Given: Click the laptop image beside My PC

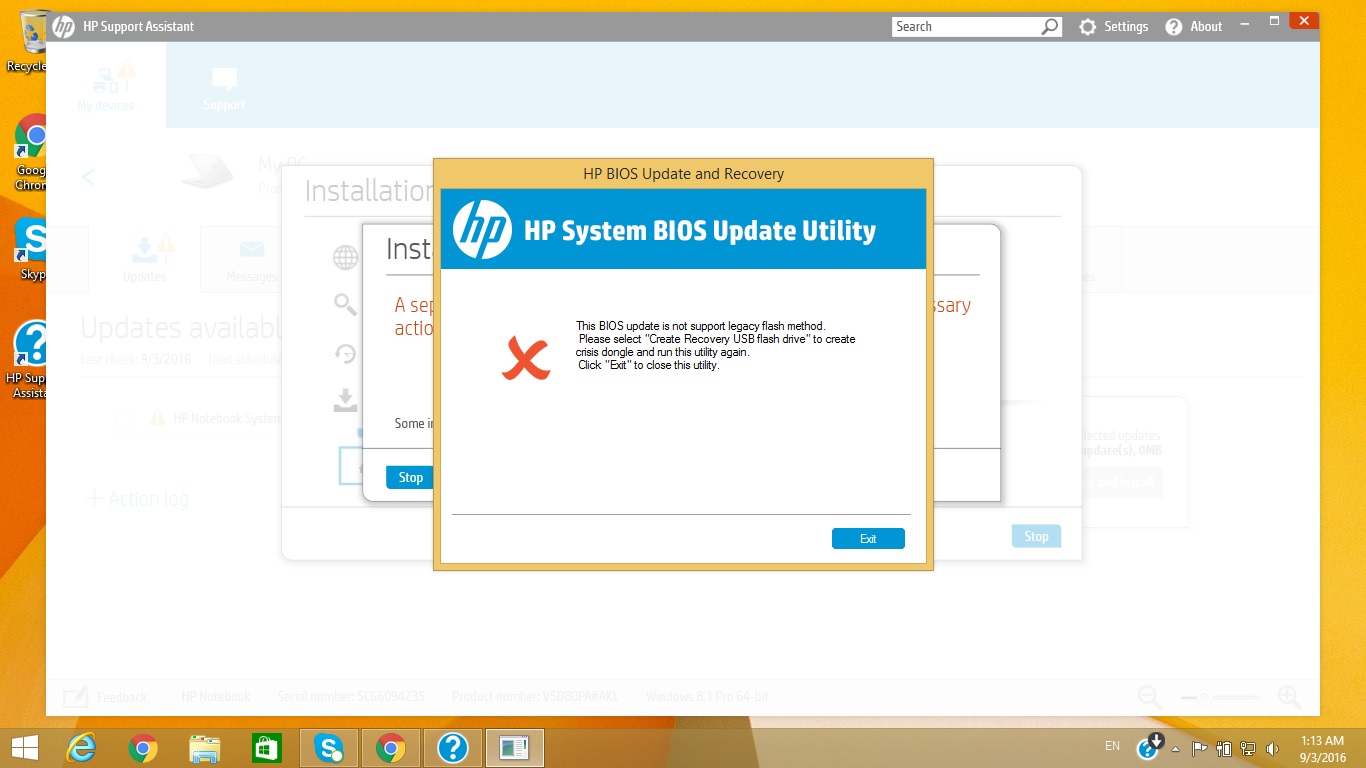Looking at the screenshot, I should click(207, 172).
